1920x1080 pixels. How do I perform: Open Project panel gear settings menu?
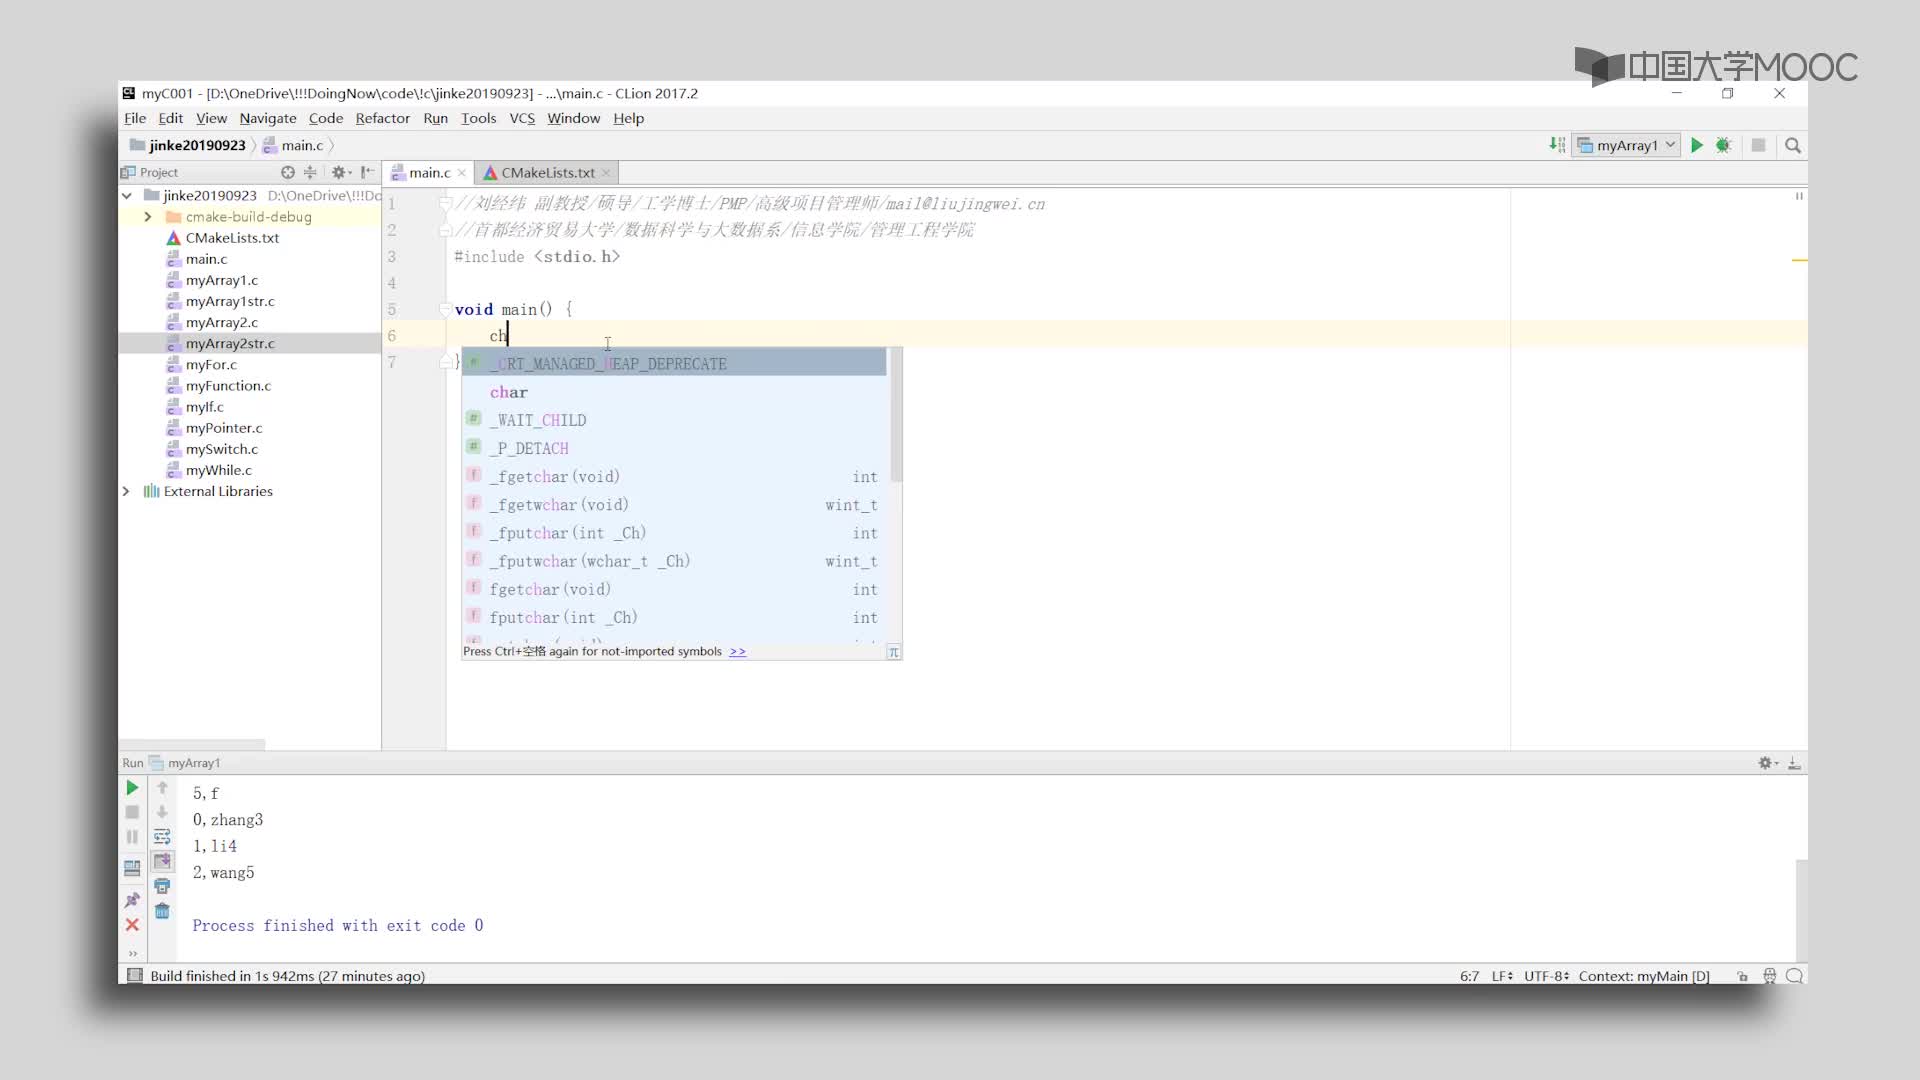pos(340,172)
